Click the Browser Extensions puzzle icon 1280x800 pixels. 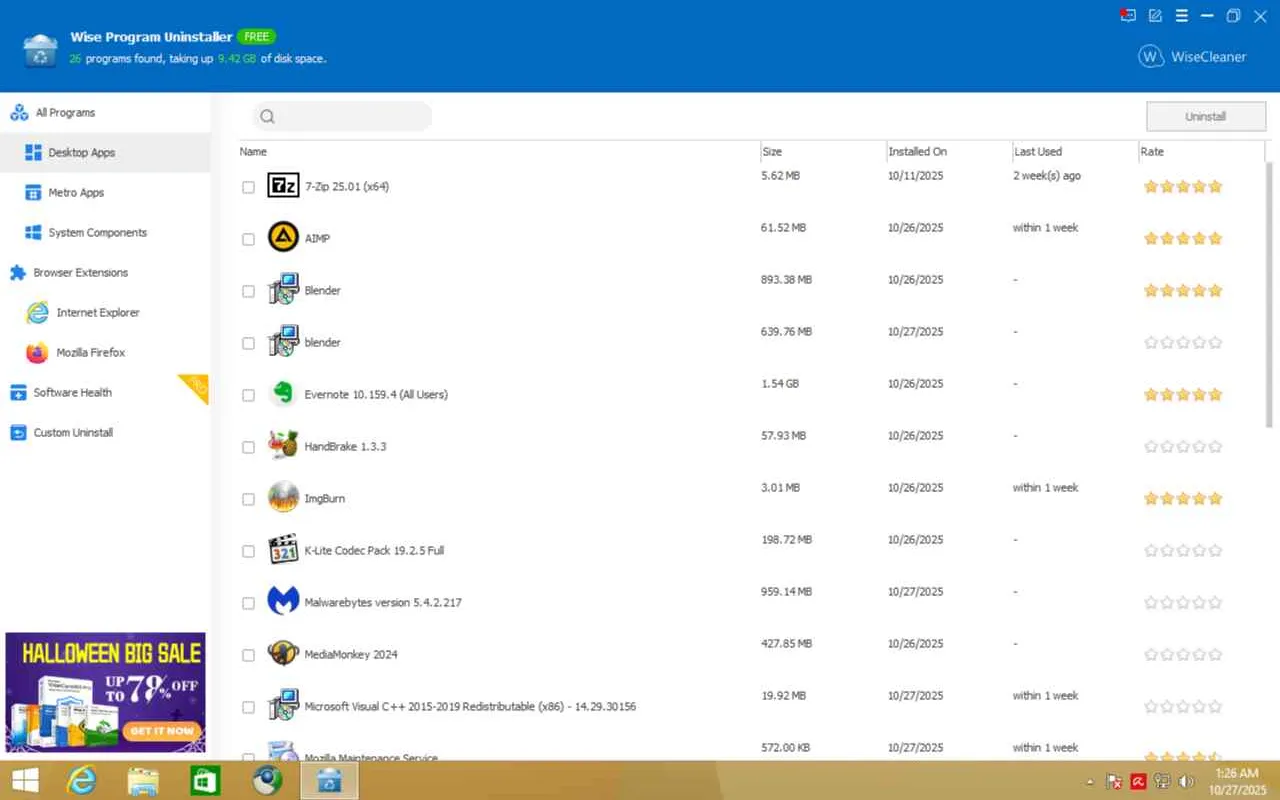[x=18, y=273]
